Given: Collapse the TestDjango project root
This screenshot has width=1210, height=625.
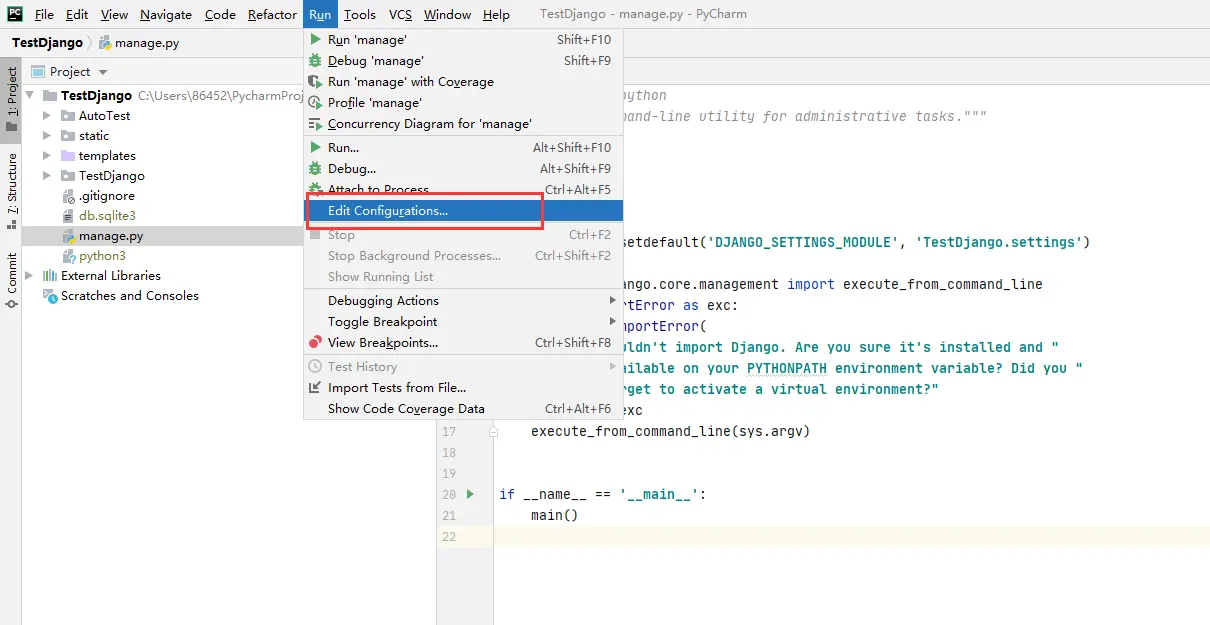Looking at the screenshot, I should (x=31, y=95).
